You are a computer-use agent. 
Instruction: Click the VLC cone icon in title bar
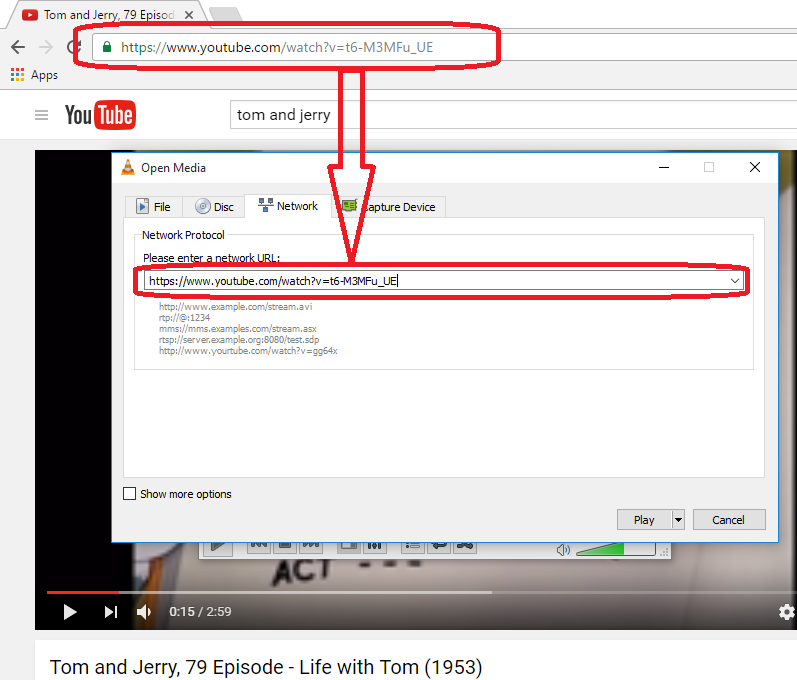pos(128,167)
